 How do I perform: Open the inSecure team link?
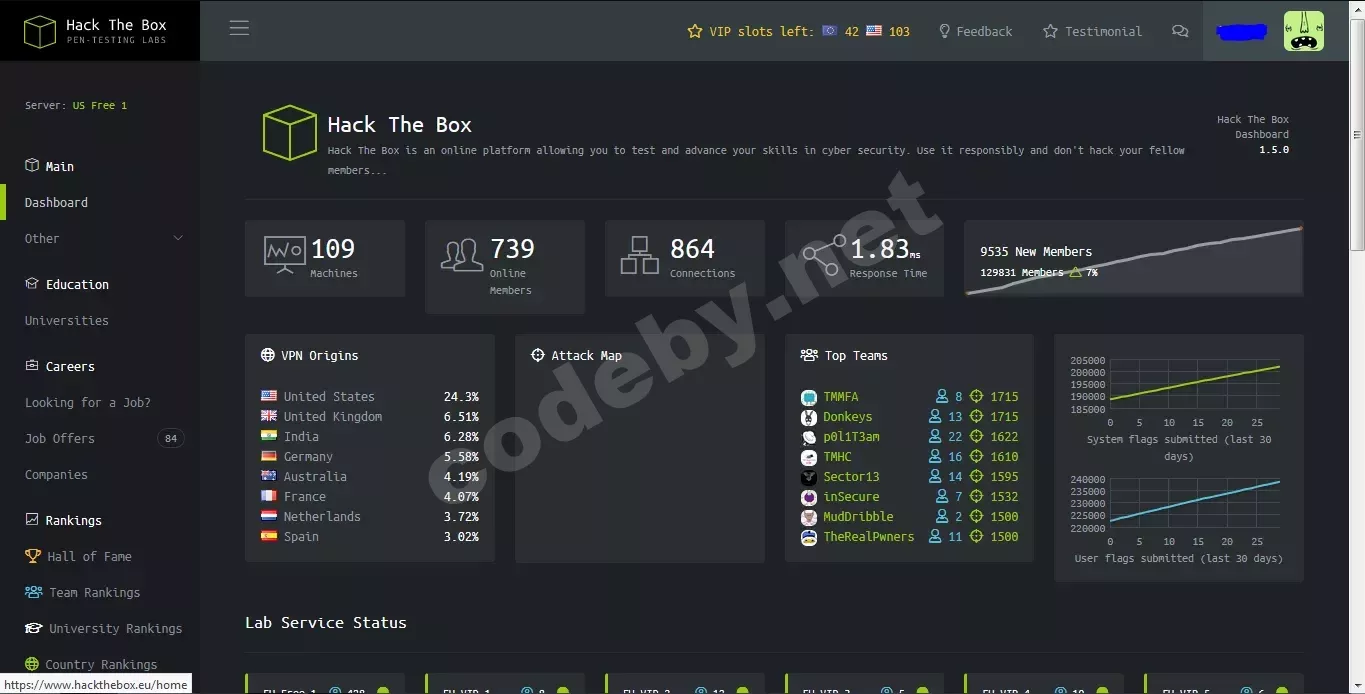coord(851,497)
